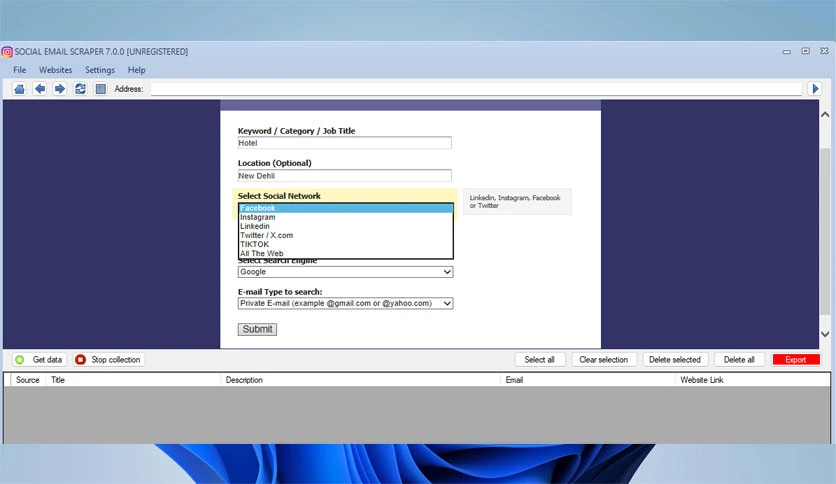Click the vertical scrollbar thumb
The height and width of the screenshot is (484, 836).
825,232
